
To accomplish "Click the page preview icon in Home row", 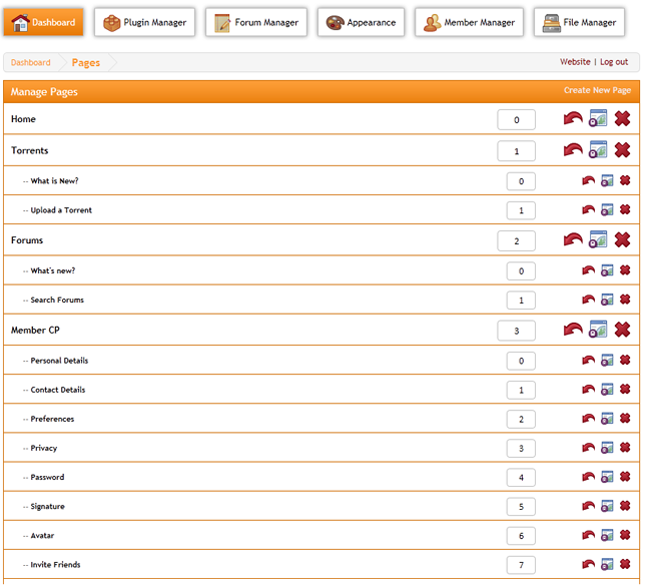I will pyautogui.click(x=598, y=118).
